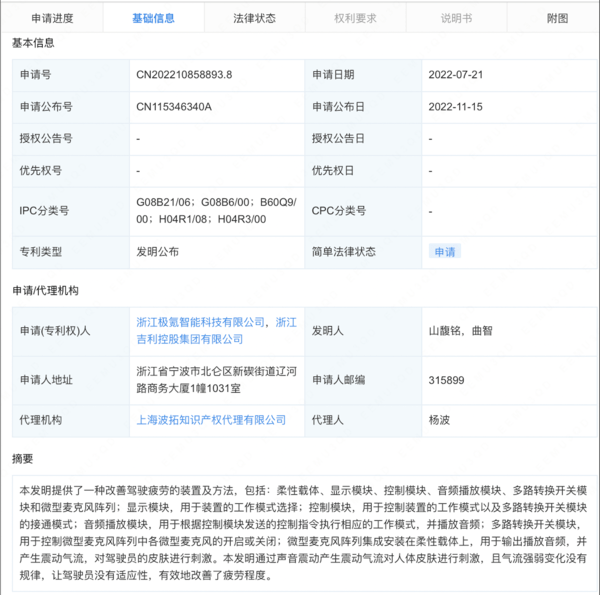Click the 授权公告号 label cell

[71, 139]
